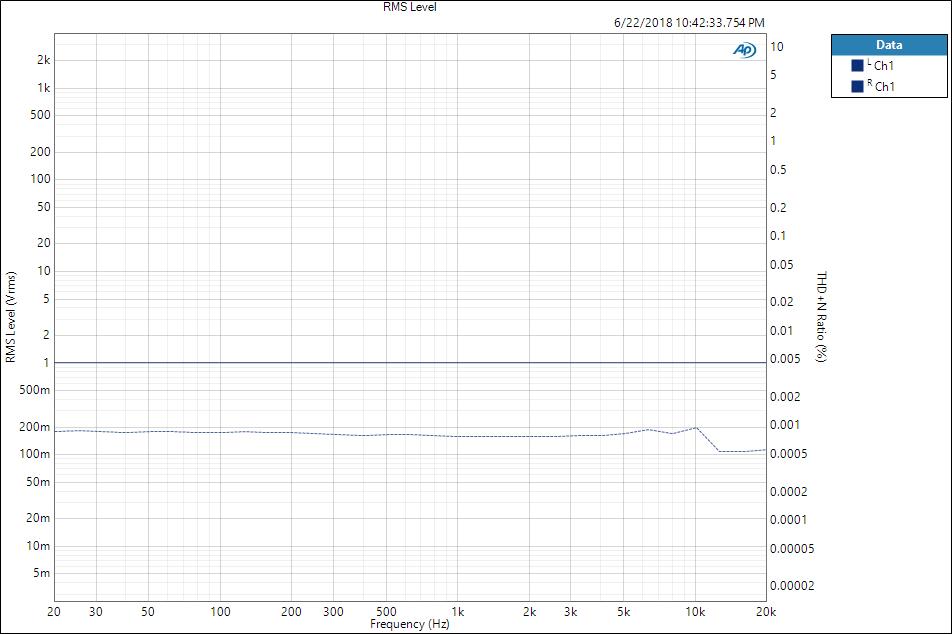Click the RMS Level graph title
This screenshot has height=634, width=952.
[410, 7]
